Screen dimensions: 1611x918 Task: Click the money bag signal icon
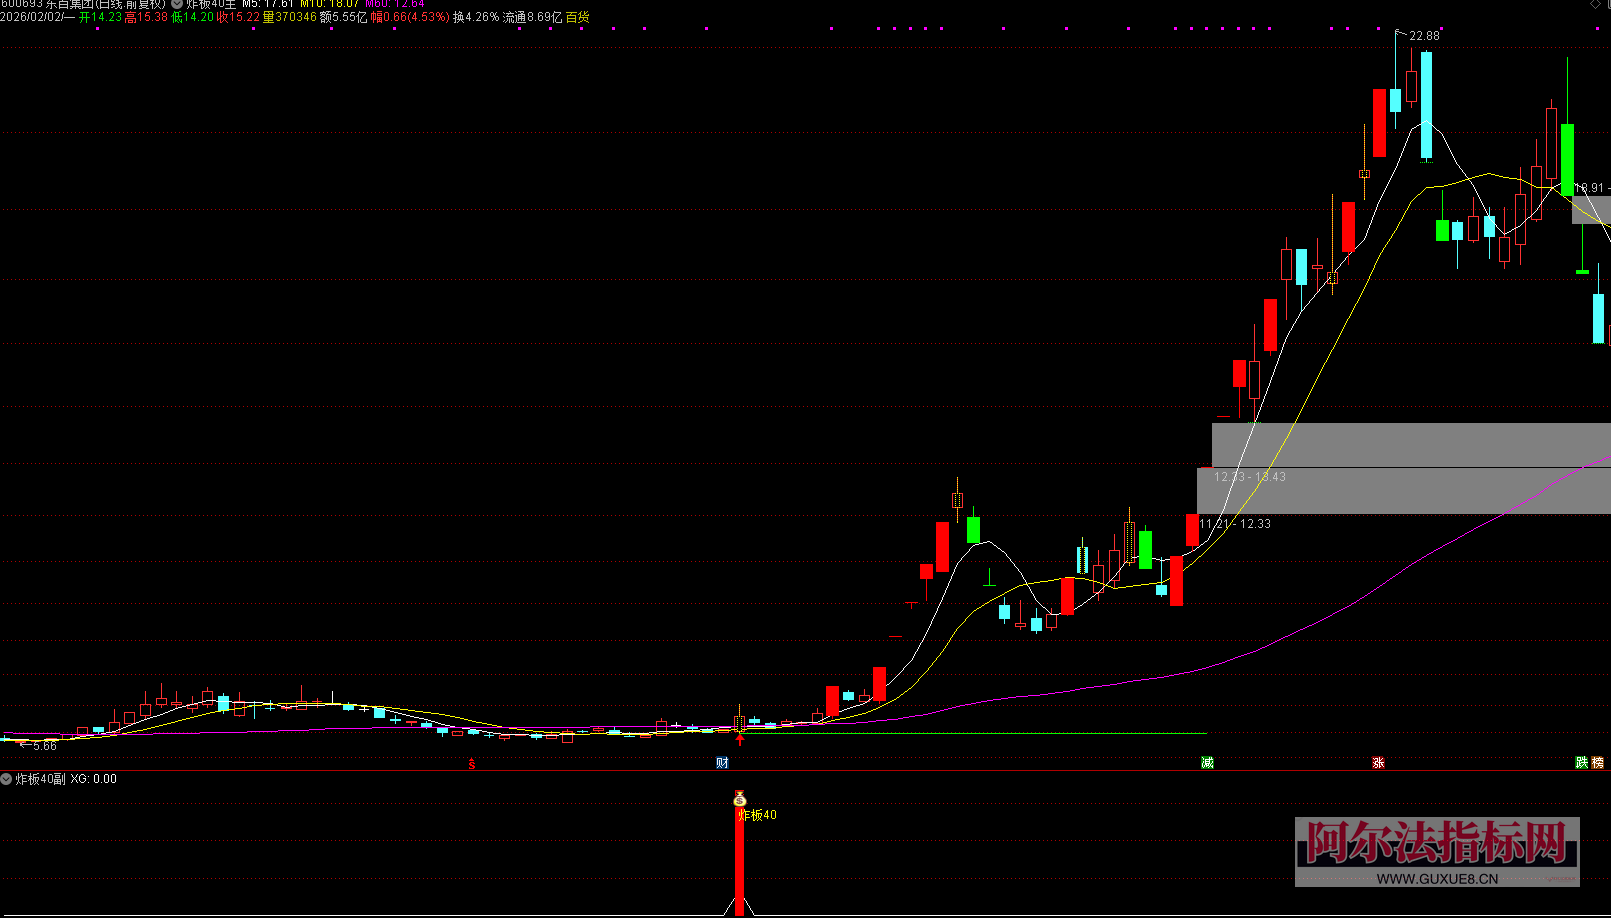[x=740, y=798]
